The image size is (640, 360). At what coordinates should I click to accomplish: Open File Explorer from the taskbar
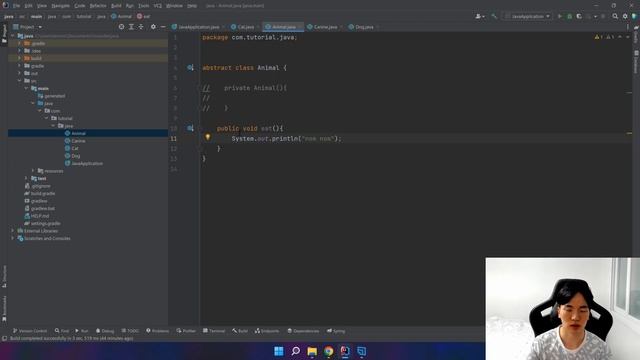point(312,351)
